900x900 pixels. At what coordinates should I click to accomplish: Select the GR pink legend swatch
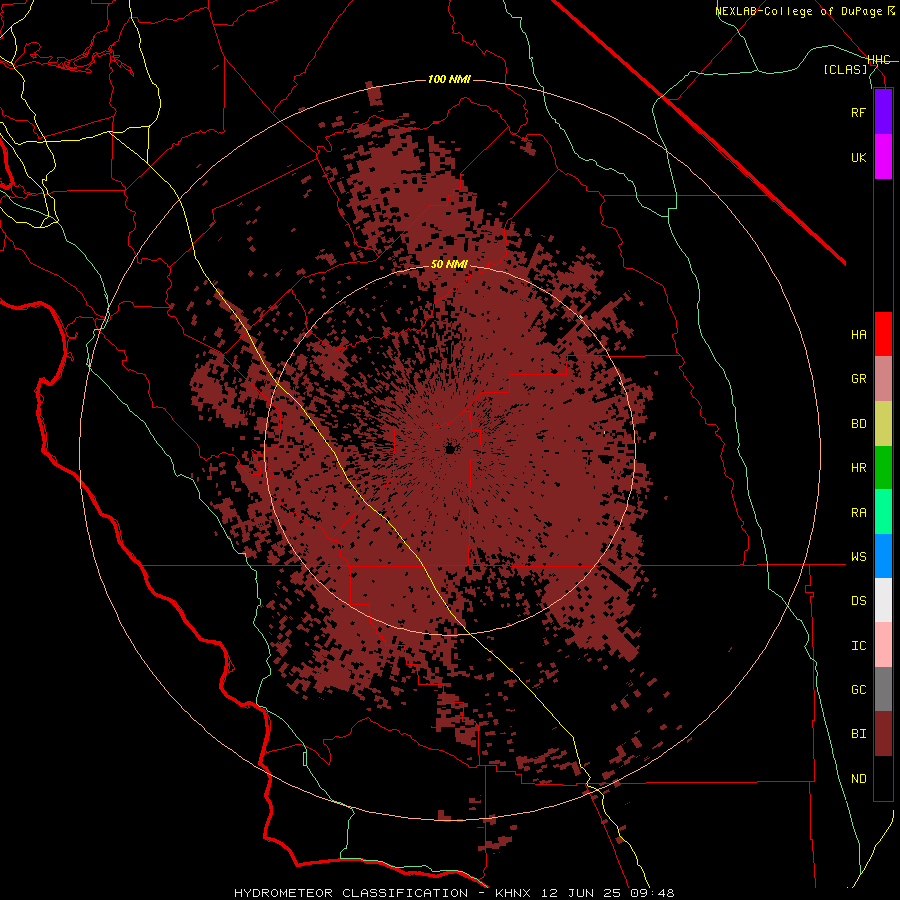[x=883, y=379]
